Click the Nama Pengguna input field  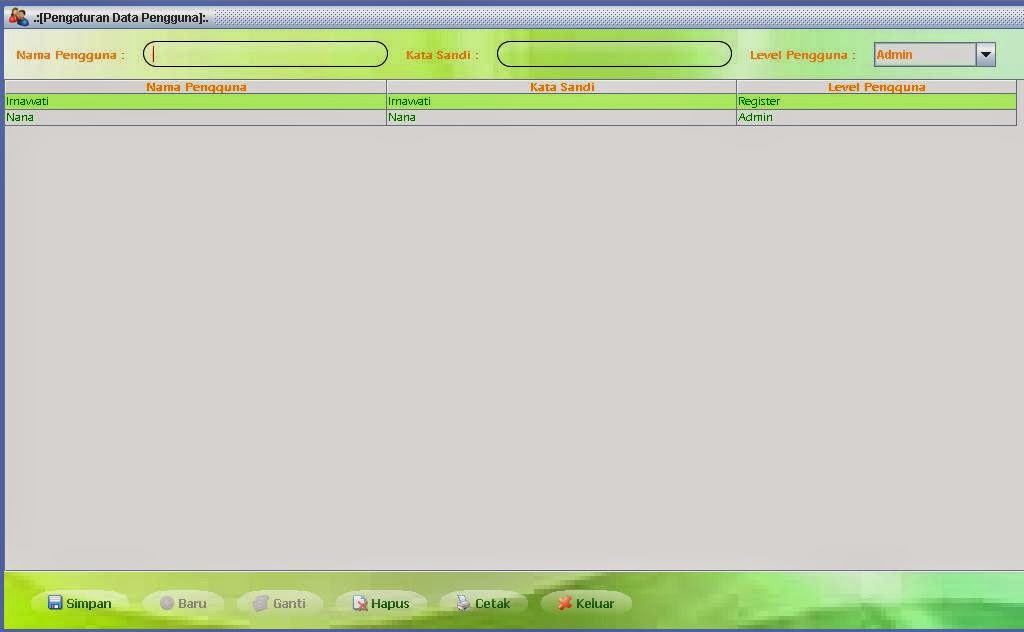coord(265,54)
